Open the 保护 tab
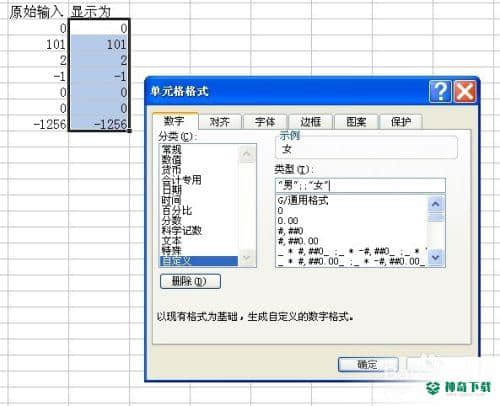The height and width of the screenshot is (406, 500). (401, 121)
